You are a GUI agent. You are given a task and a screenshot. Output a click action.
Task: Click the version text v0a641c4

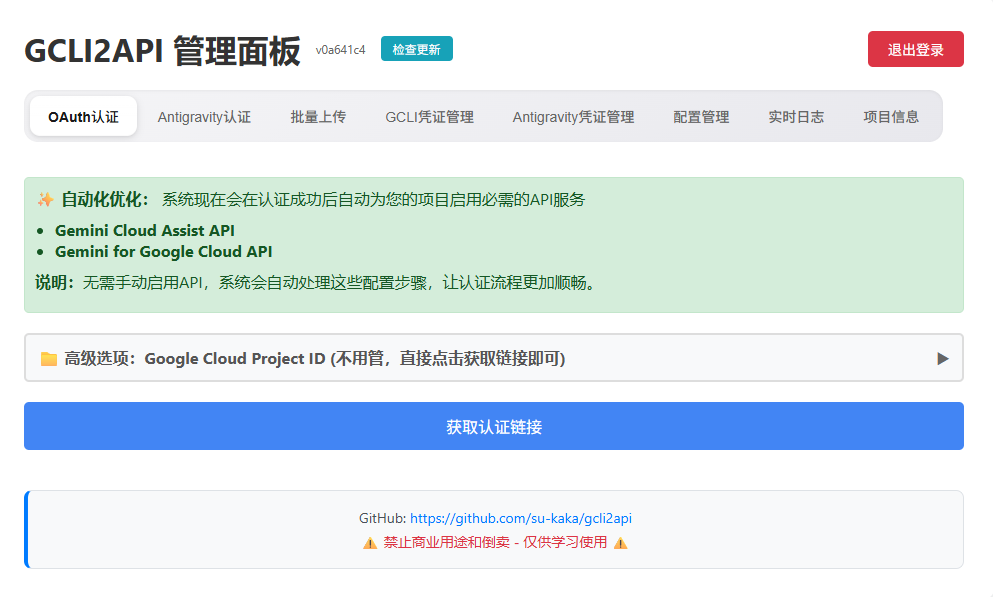click(341, 50)
